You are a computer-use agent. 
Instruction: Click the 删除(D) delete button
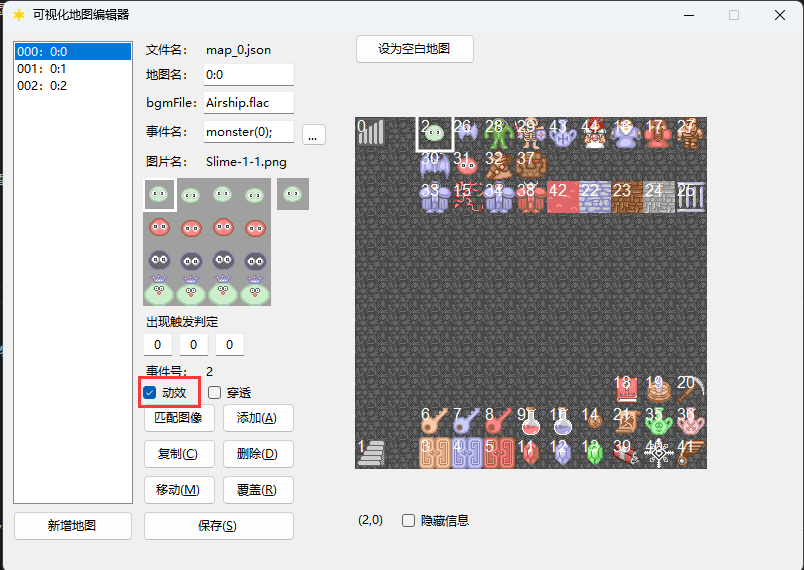tap(258, 454)
